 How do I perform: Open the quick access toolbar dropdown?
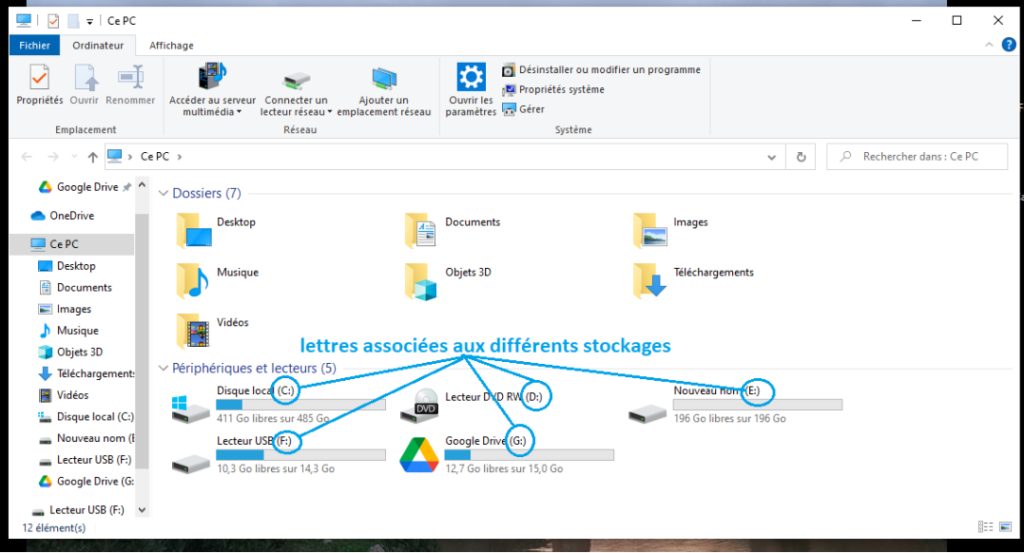click(89, 21)
